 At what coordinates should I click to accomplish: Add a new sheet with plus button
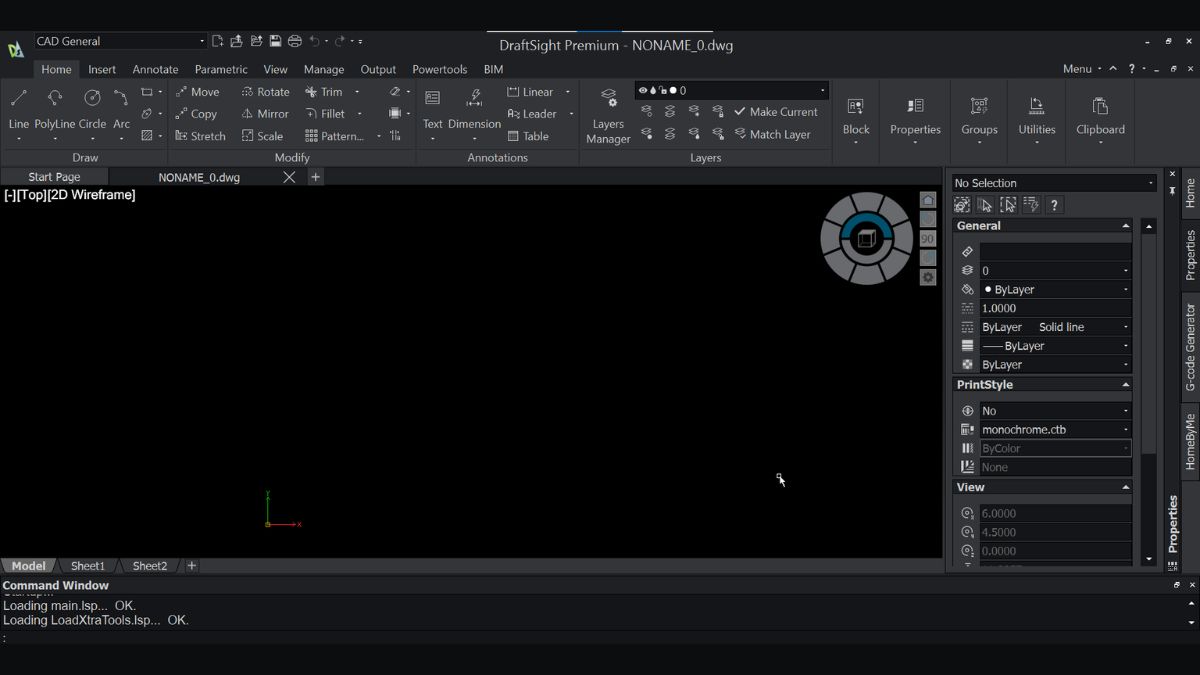191,566
